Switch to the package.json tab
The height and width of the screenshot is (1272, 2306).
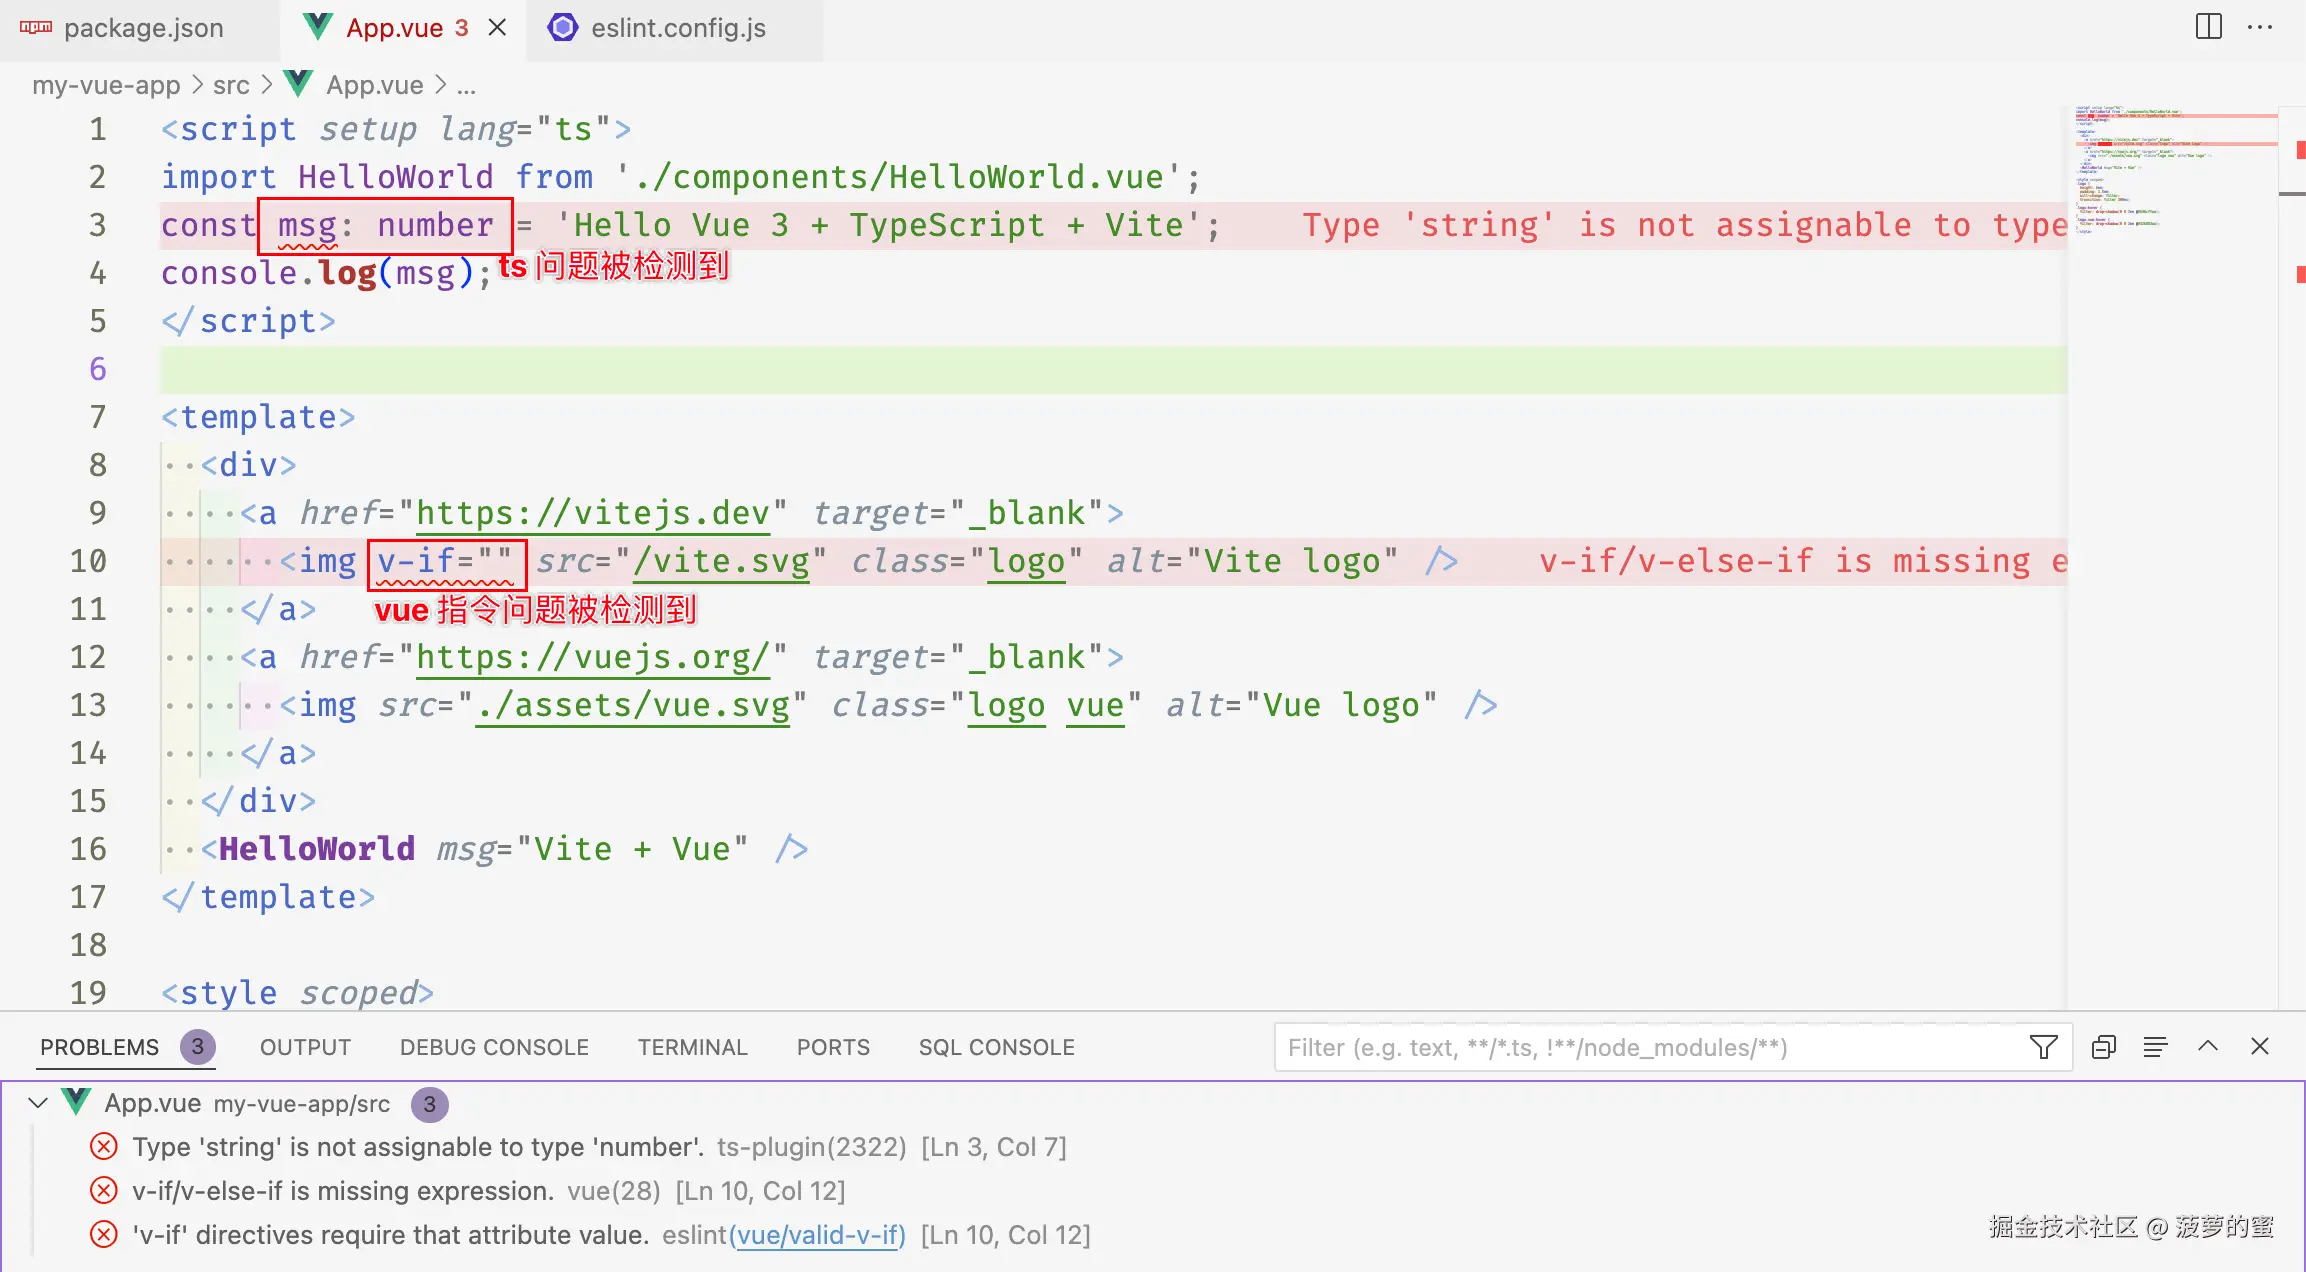point(142,28)
